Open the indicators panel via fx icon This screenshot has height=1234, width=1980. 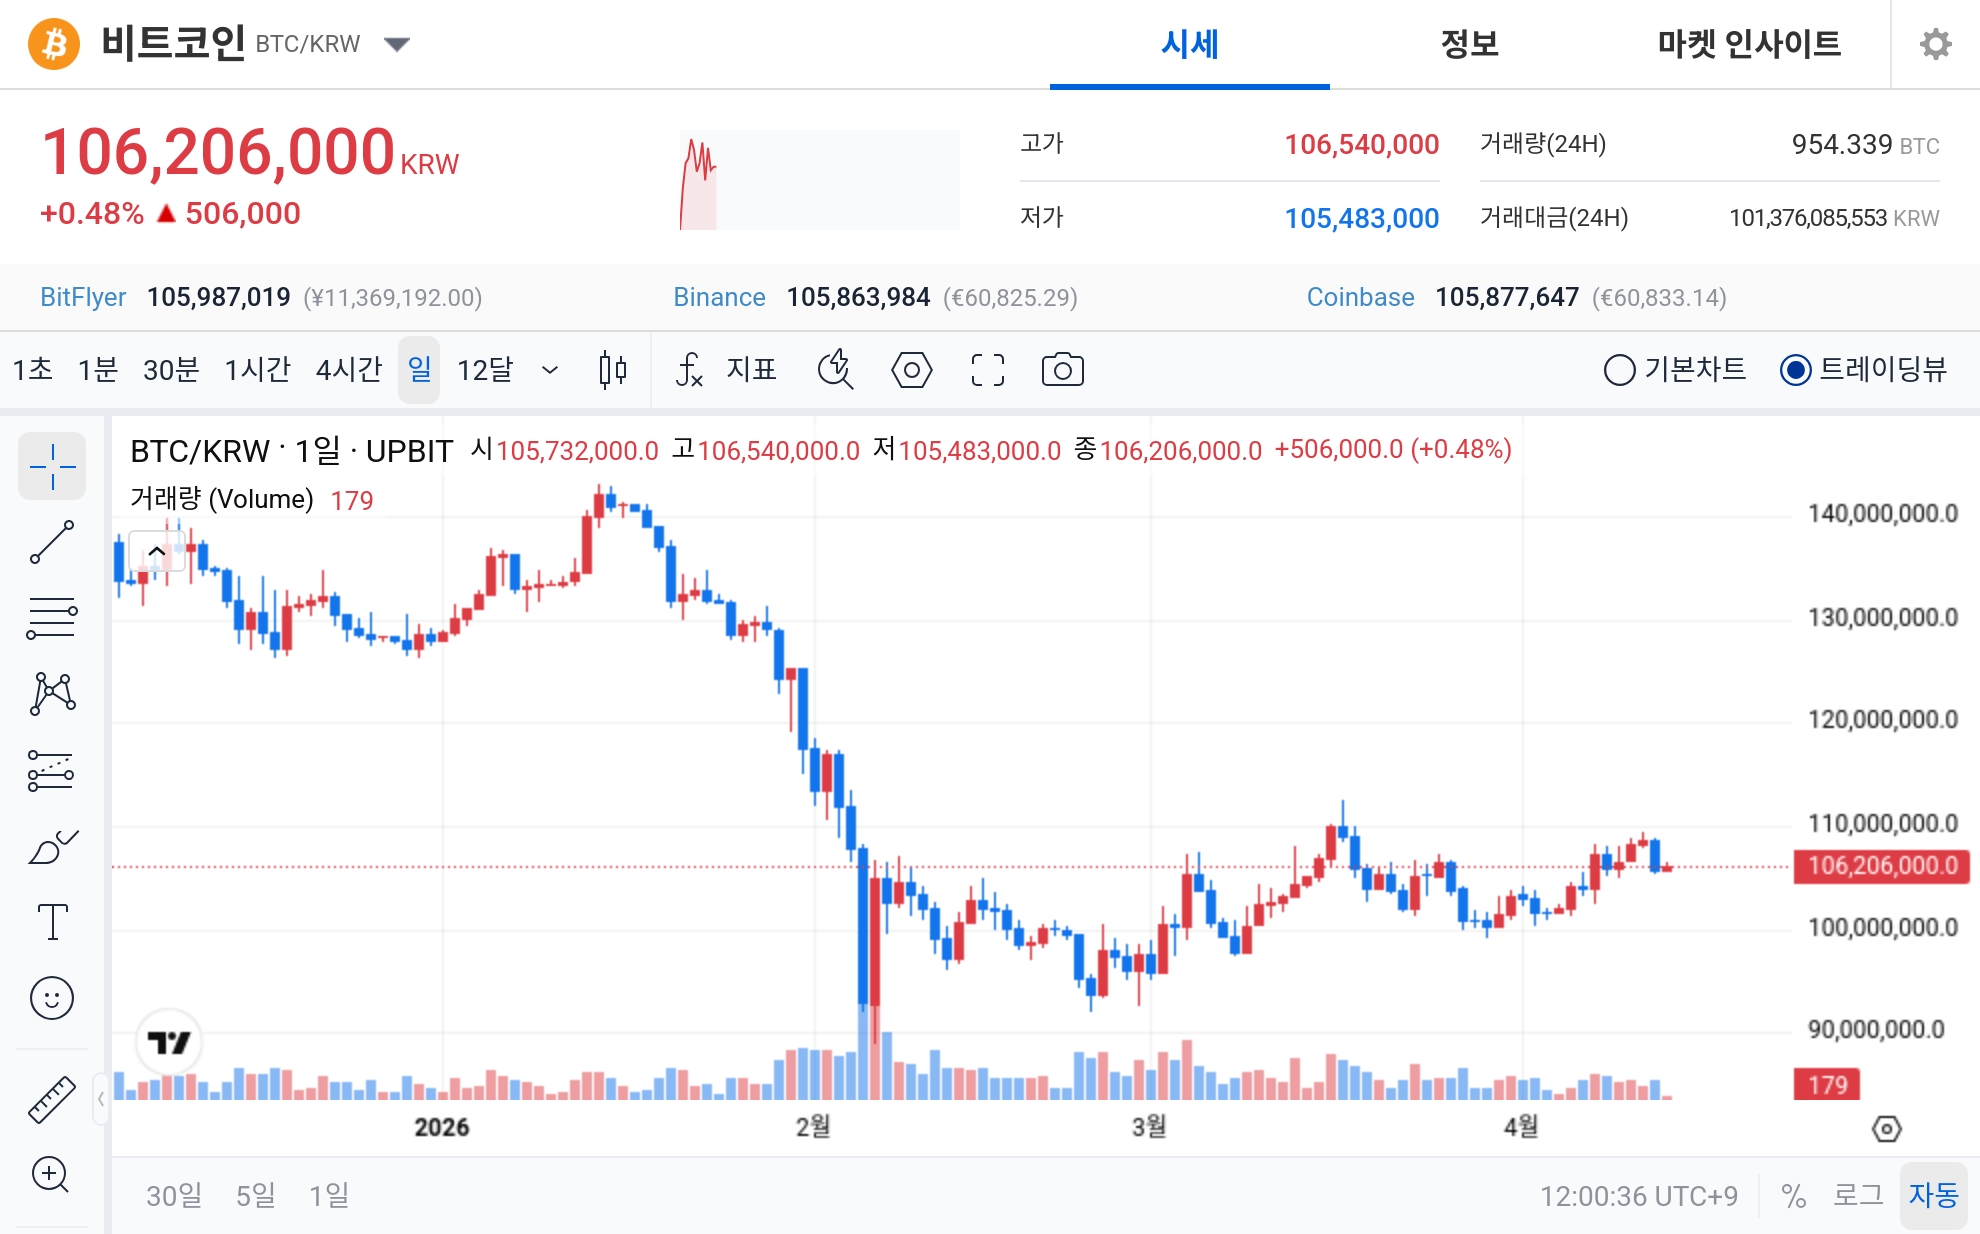click(690, 369)
